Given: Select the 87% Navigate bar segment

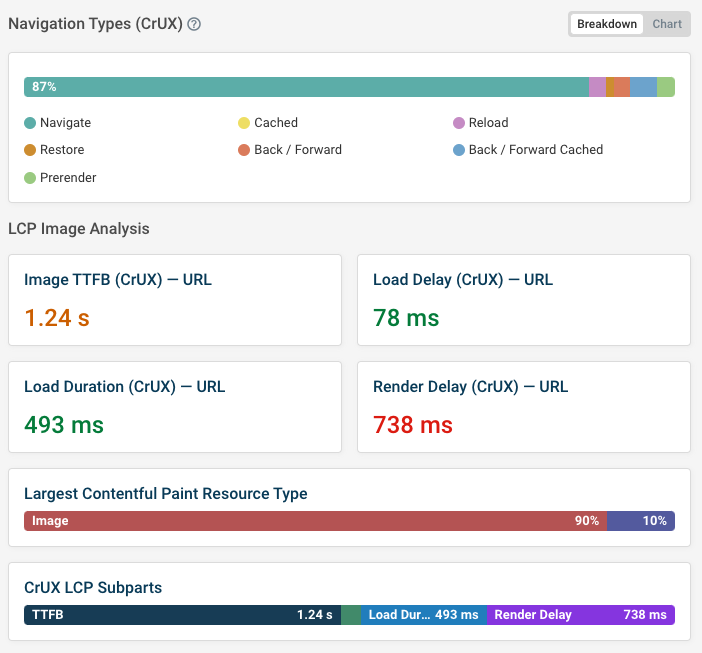Looking at the screenshot, I should (306, 87).
